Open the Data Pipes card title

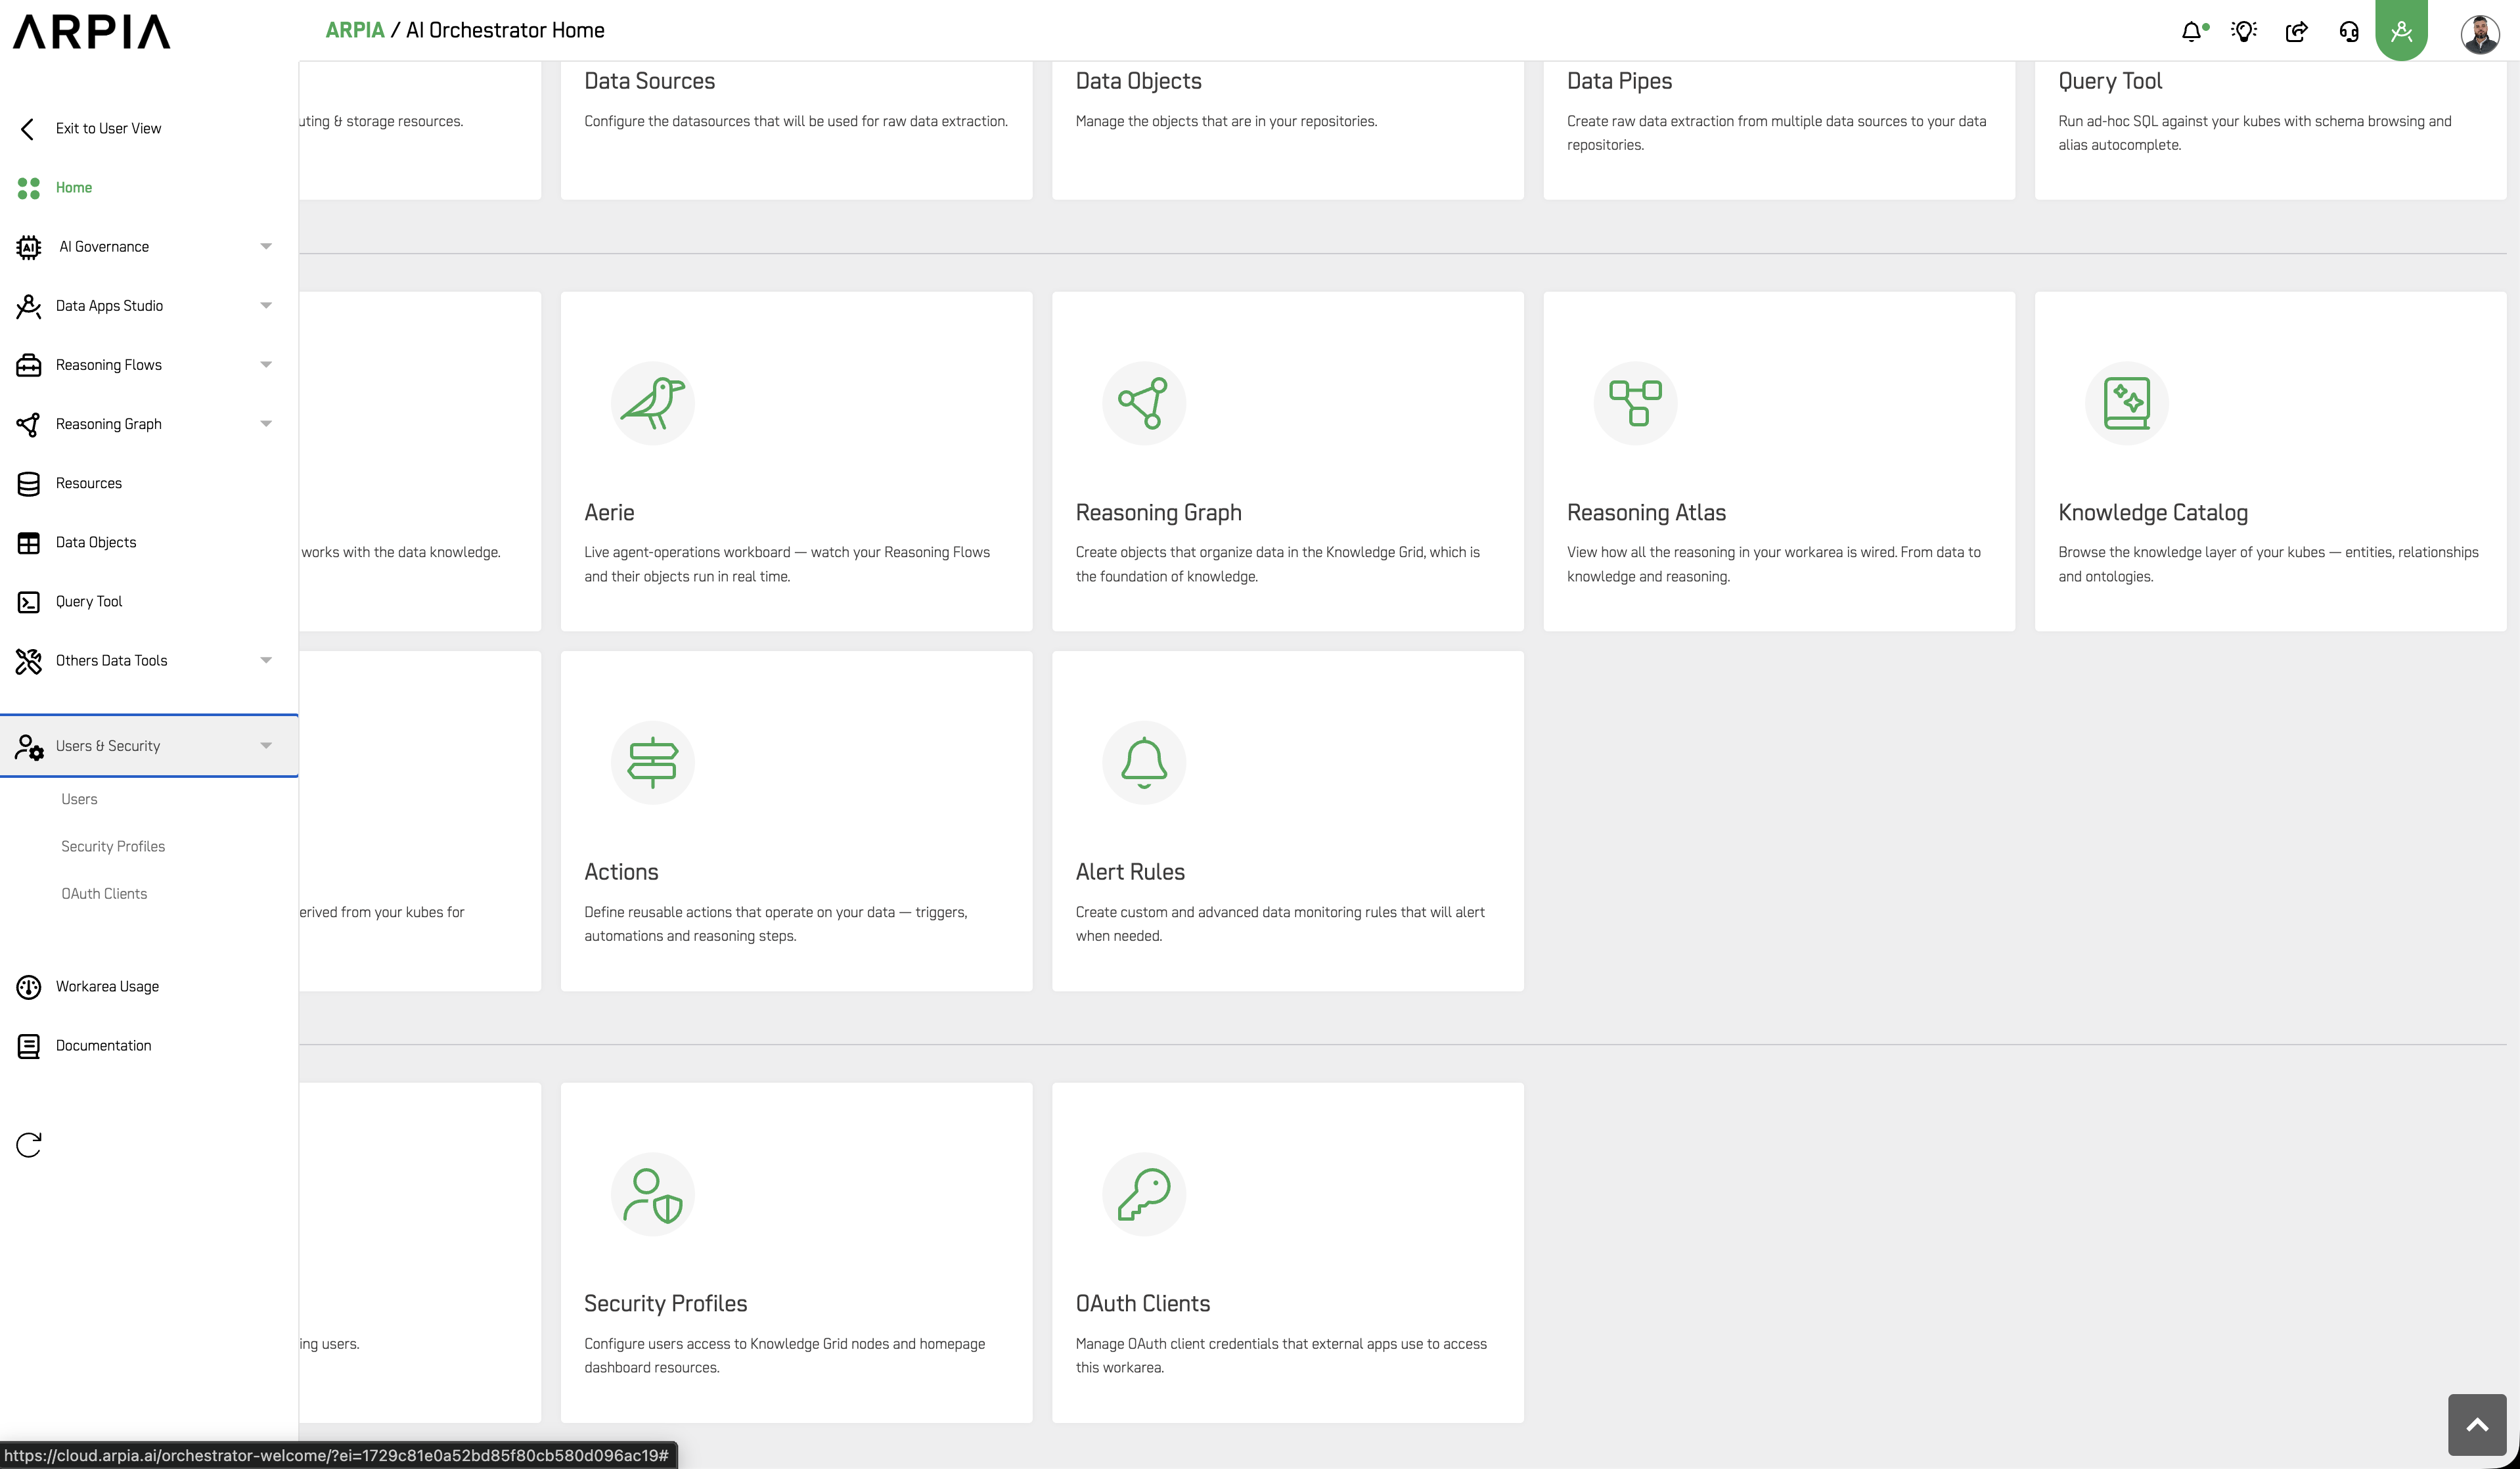(x=1619, y=81)
